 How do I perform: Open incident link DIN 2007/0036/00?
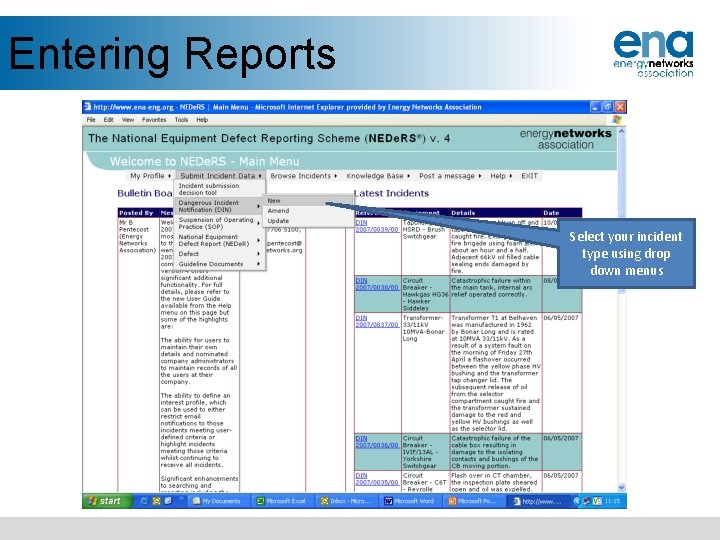[377, 442]
